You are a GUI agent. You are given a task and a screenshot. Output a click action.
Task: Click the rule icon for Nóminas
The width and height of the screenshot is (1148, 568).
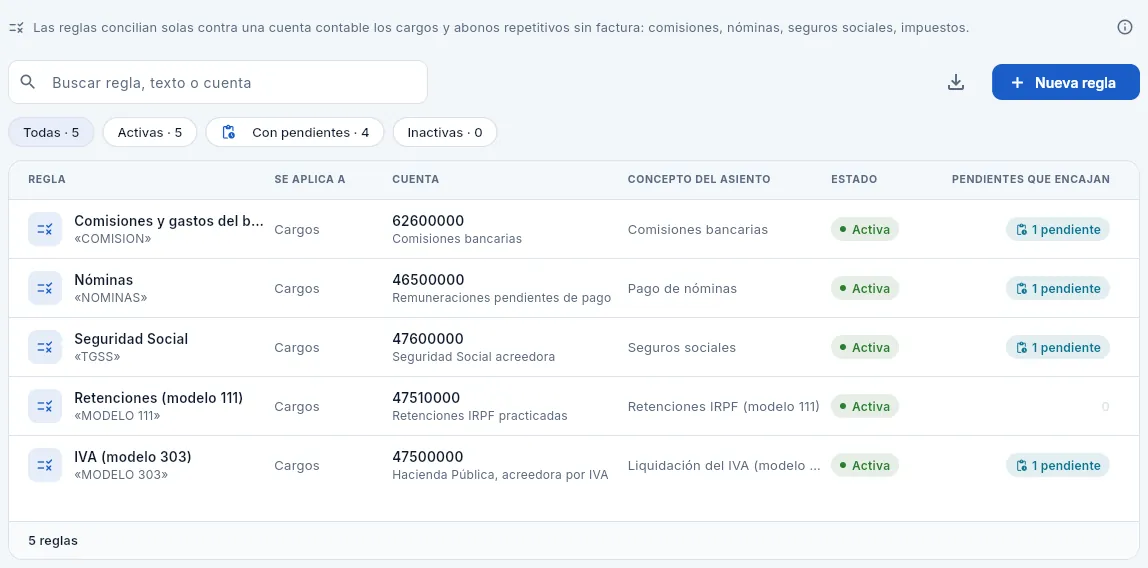point(45,288)
